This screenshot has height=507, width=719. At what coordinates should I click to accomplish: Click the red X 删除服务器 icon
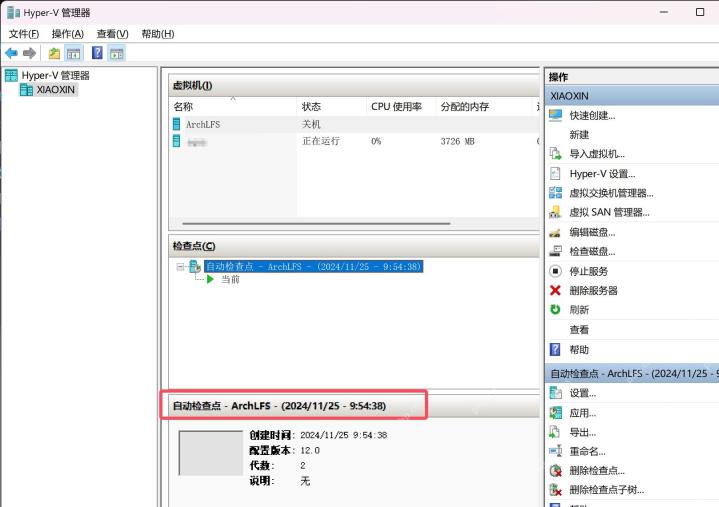pos(555,290)
